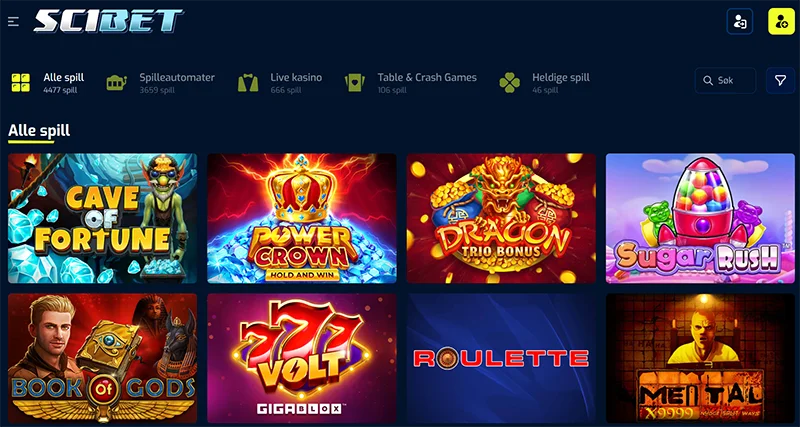Open the Dragon Trio Bonus game
Viewport: 800px width, 427px height.
click(501, 218)
